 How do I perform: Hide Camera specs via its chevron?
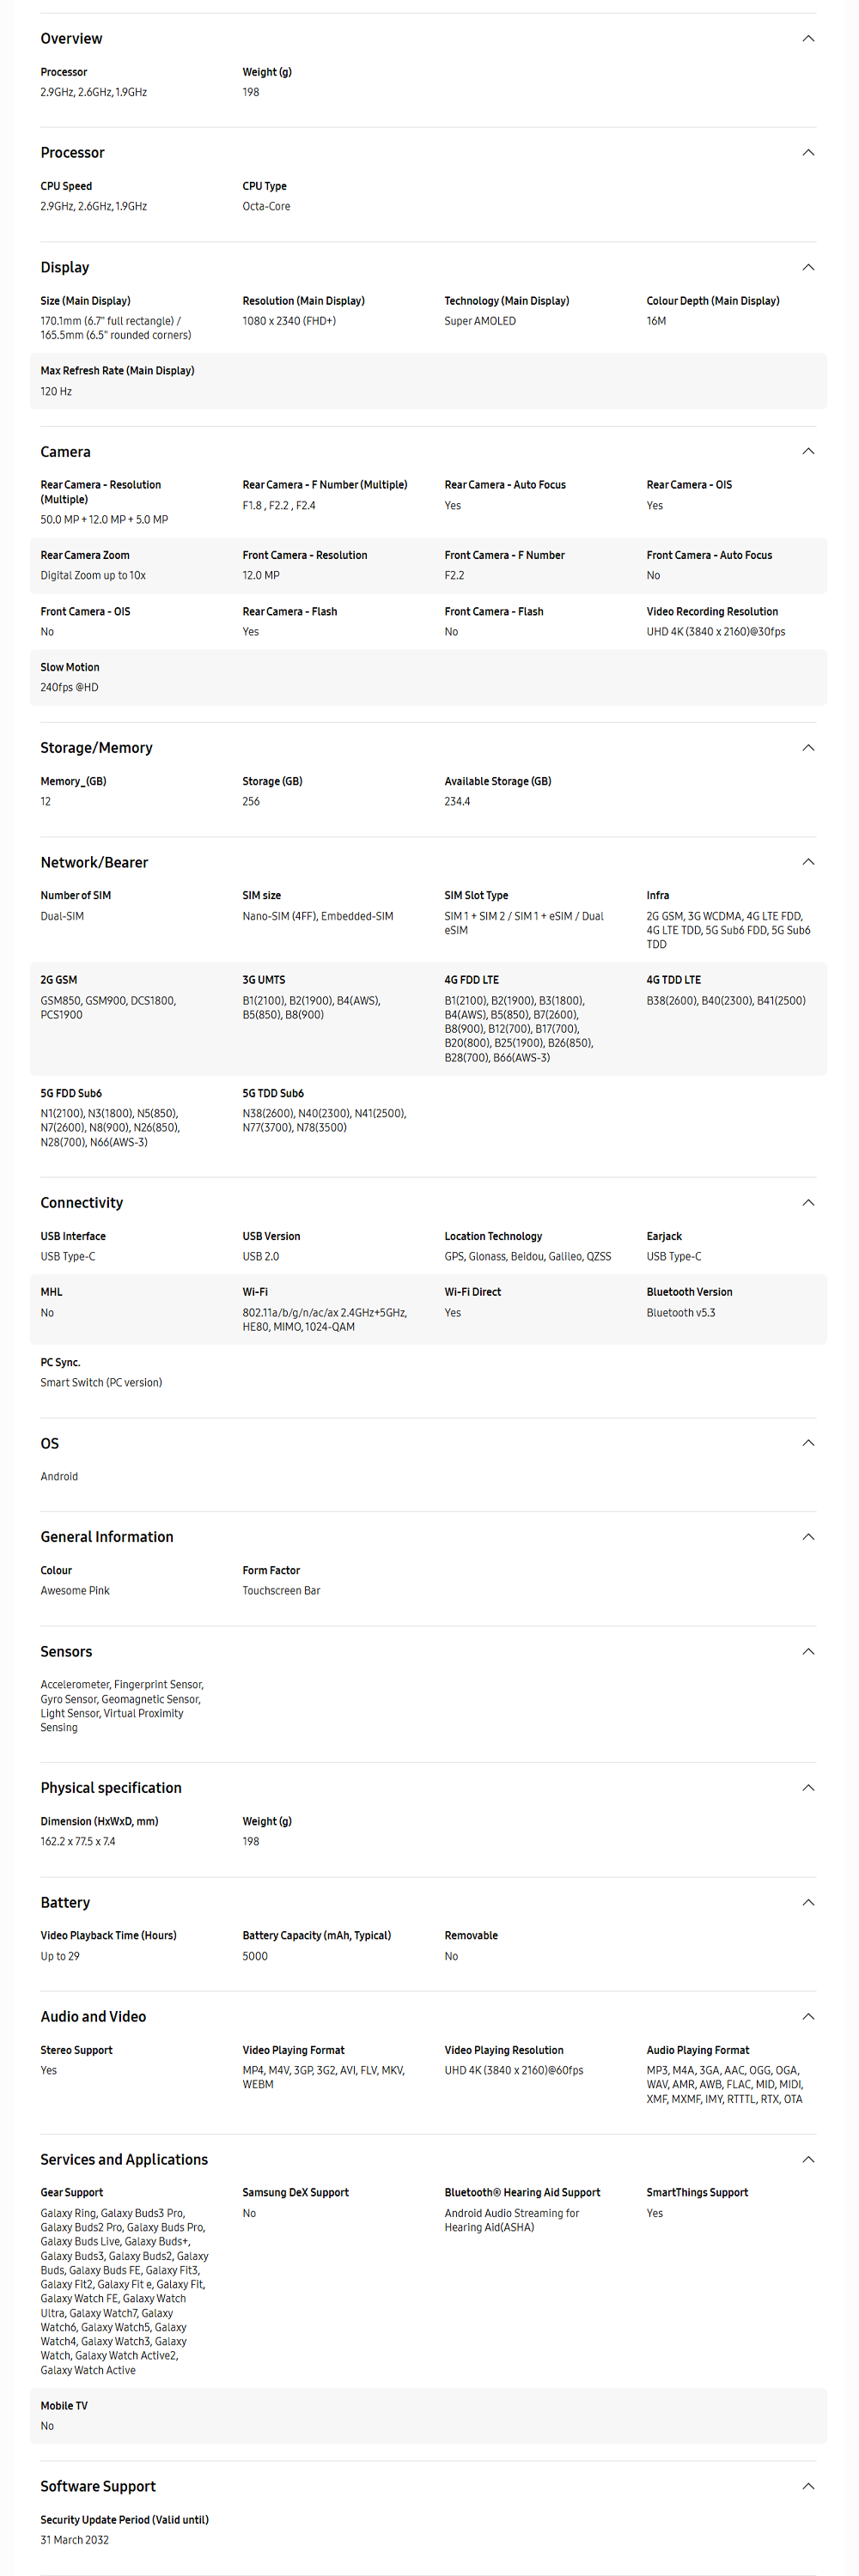[x=808, y=452]
